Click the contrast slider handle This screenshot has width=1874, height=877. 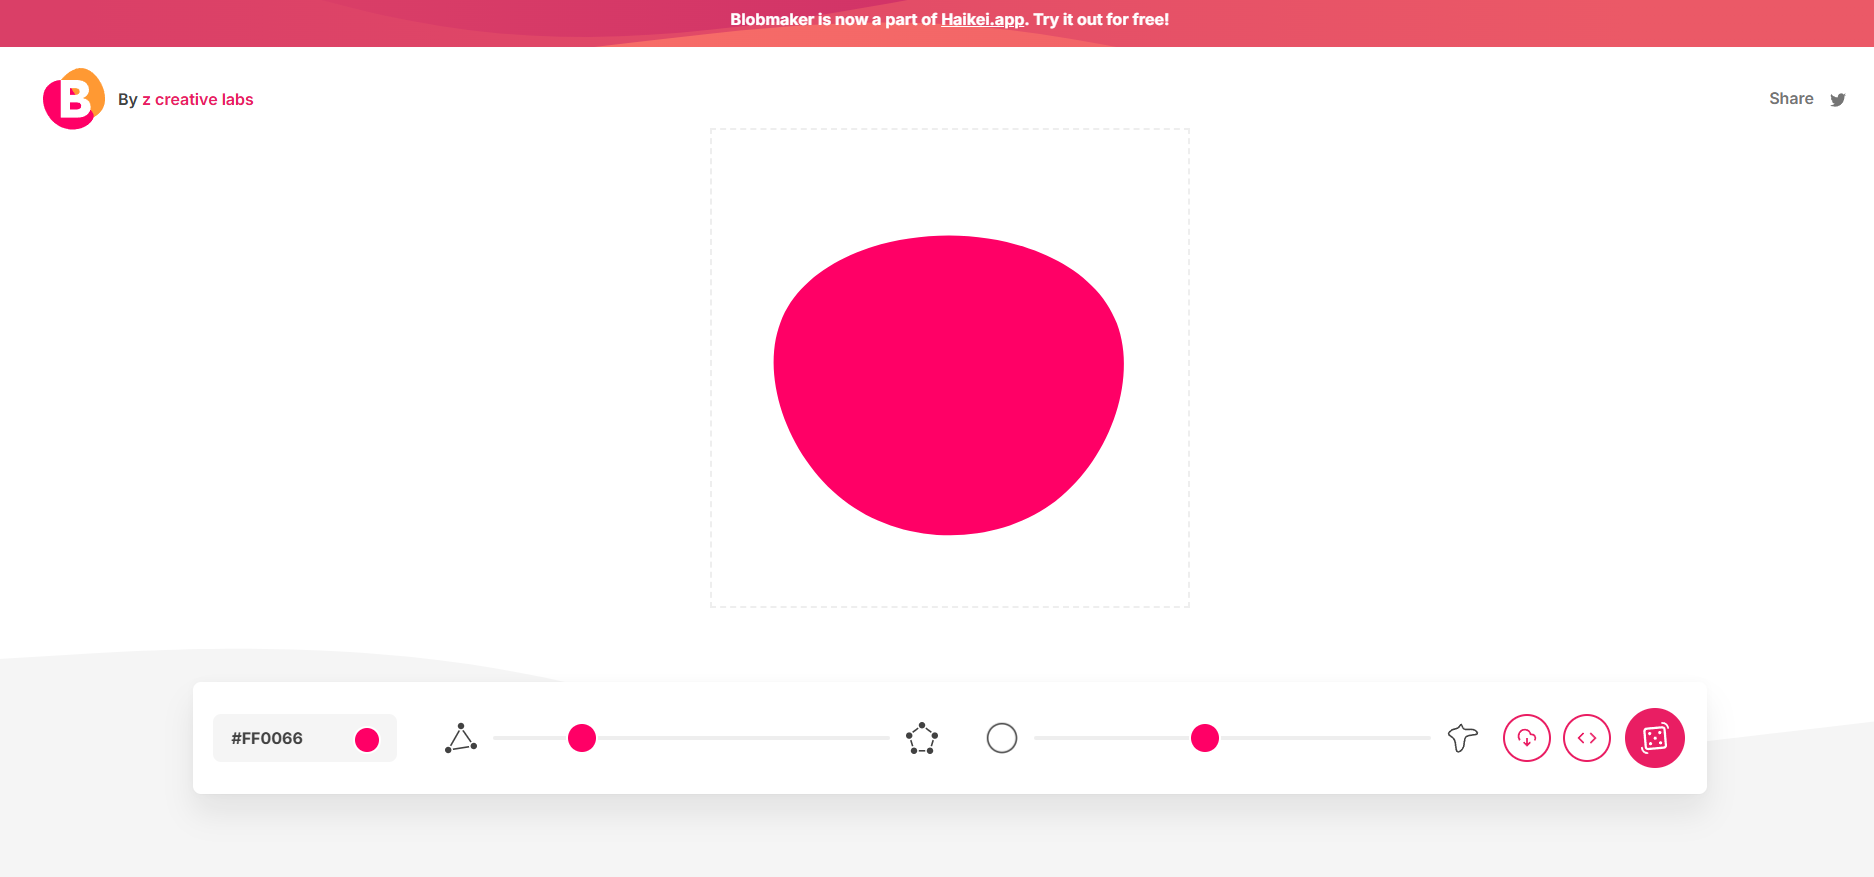tap(1205, 738)
